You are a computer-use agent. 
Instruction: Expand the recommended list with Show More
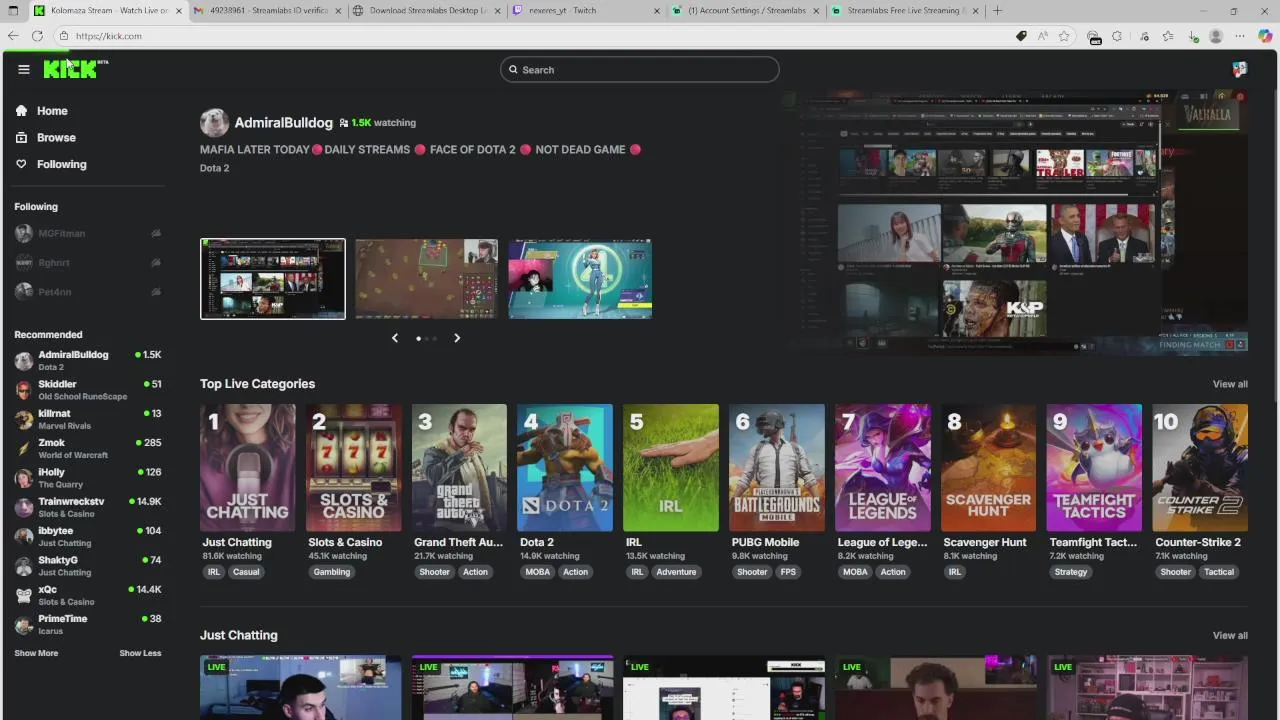(36, 653)
